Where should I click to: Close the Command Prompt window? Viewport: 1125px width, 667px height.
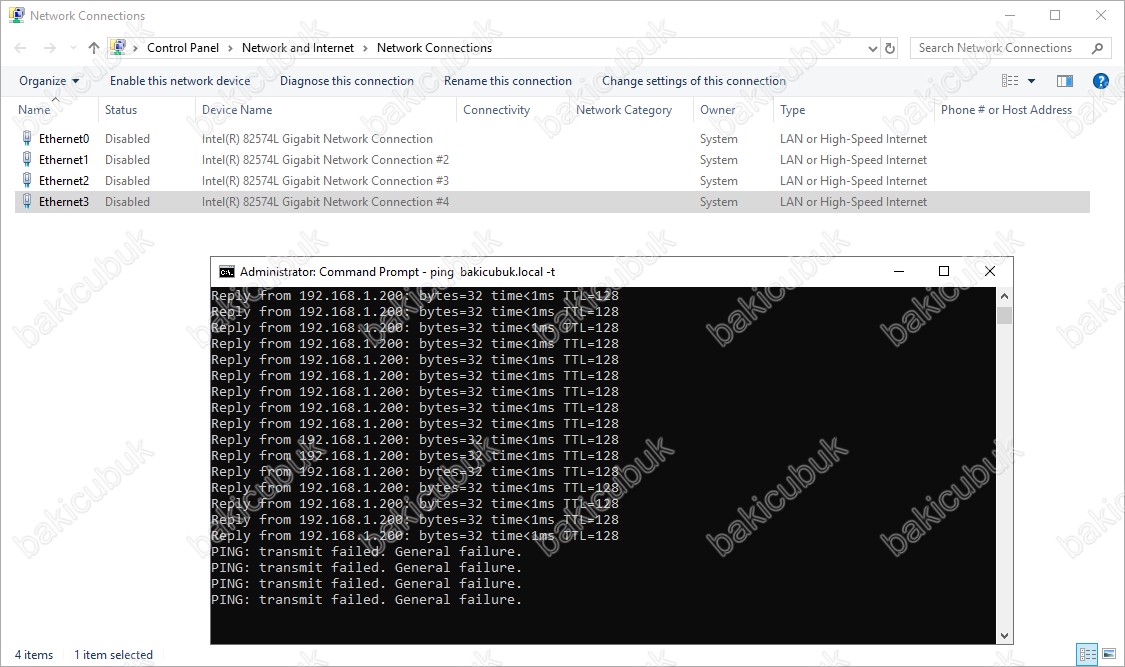pos(989,271)
